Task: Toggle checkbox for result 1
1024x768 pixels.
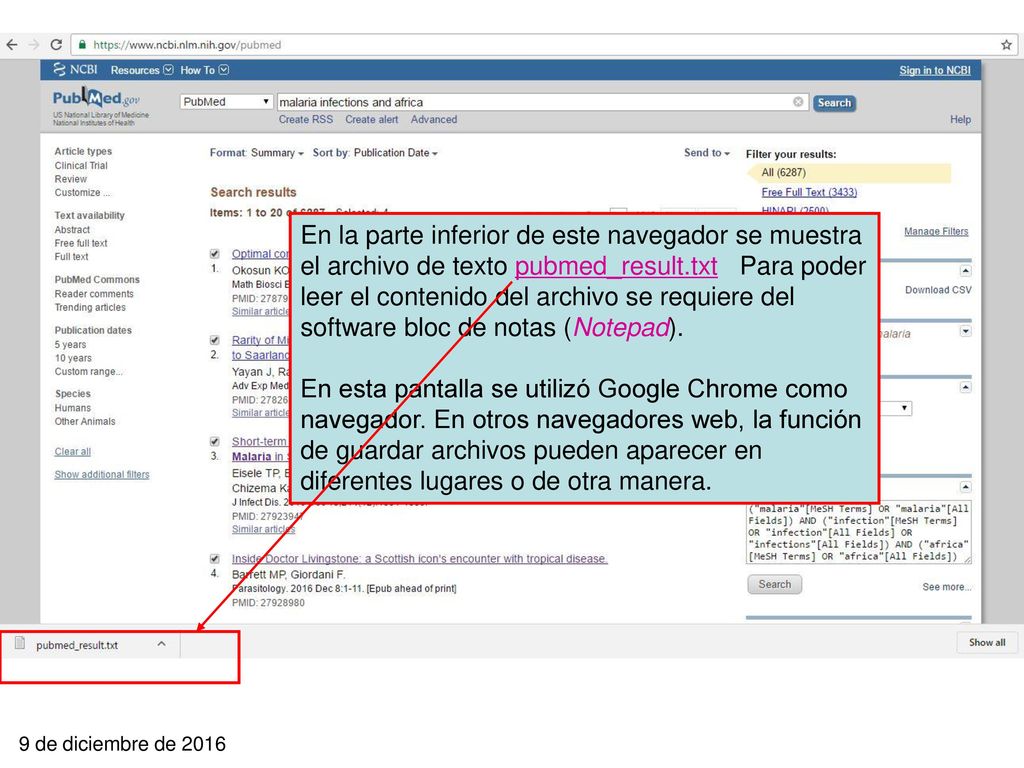Action: tap(214, 253)
